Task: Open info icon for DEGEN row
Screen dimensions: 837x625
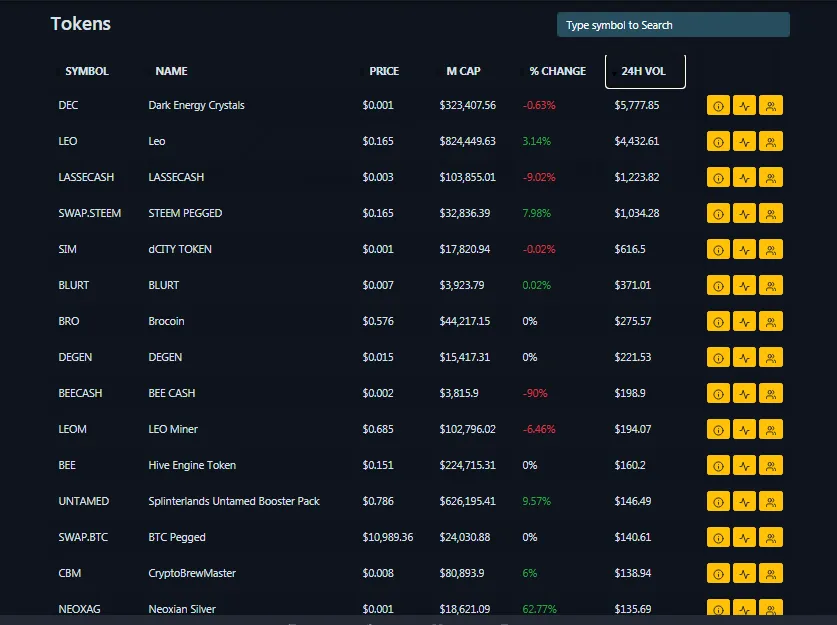Action: point(718,357)
